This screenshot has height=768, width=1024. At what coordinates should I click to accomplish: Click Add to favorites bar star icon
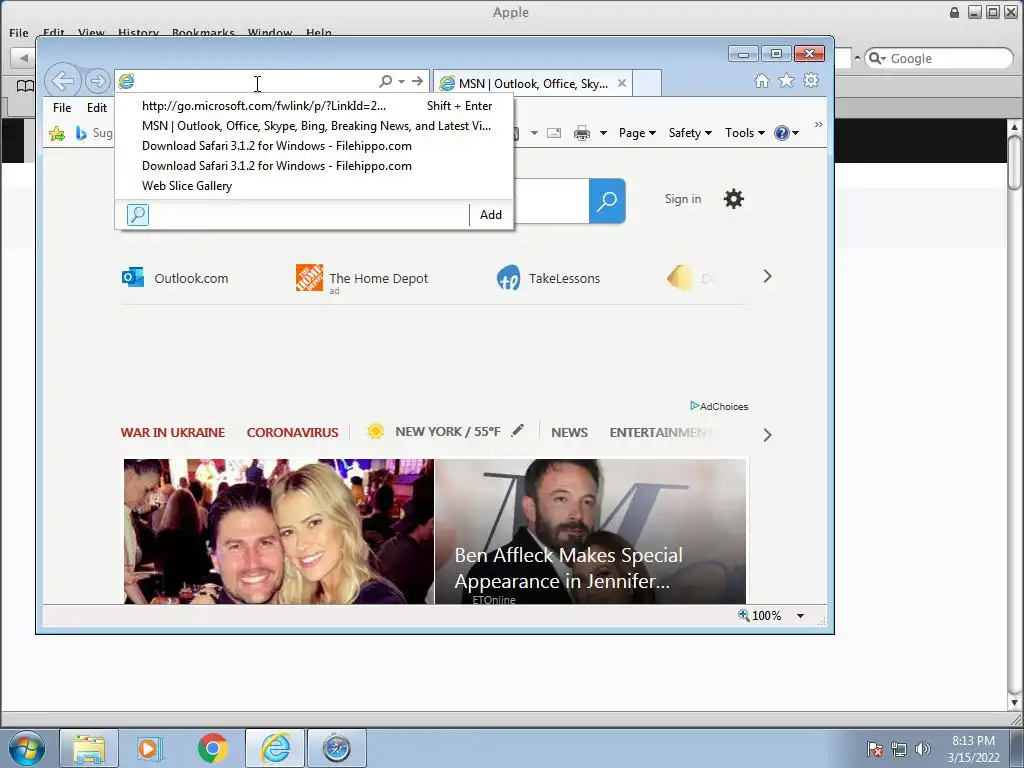[x=57, y=133]
